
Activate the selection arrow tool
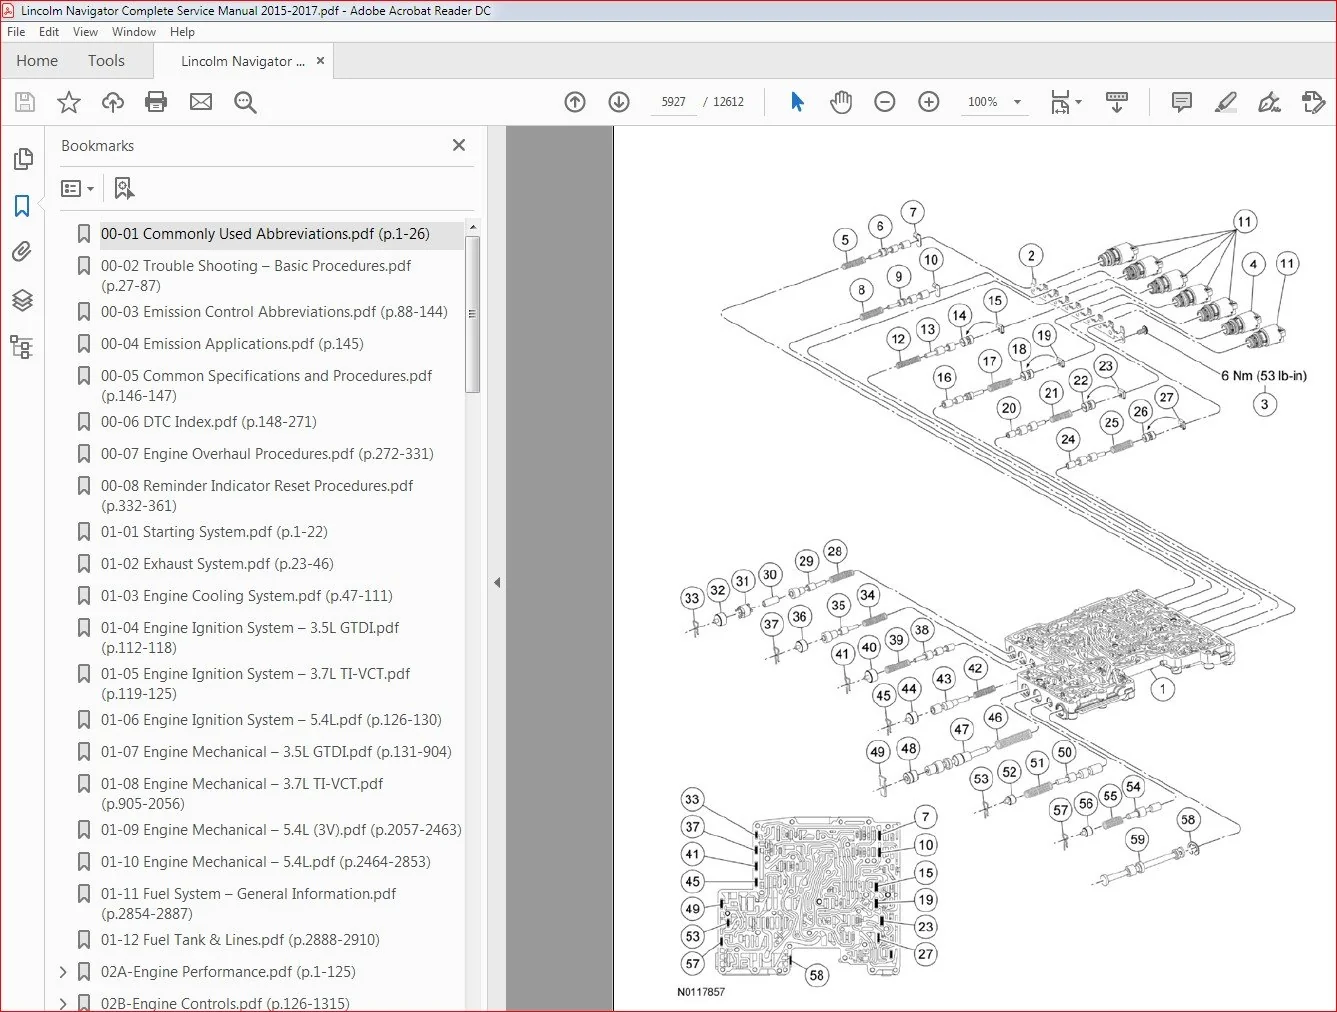(x=797, y=102)
